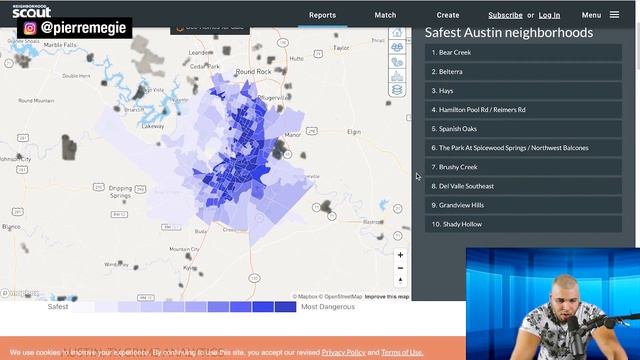Click the Improve this map link

click(x=387, y=297)
